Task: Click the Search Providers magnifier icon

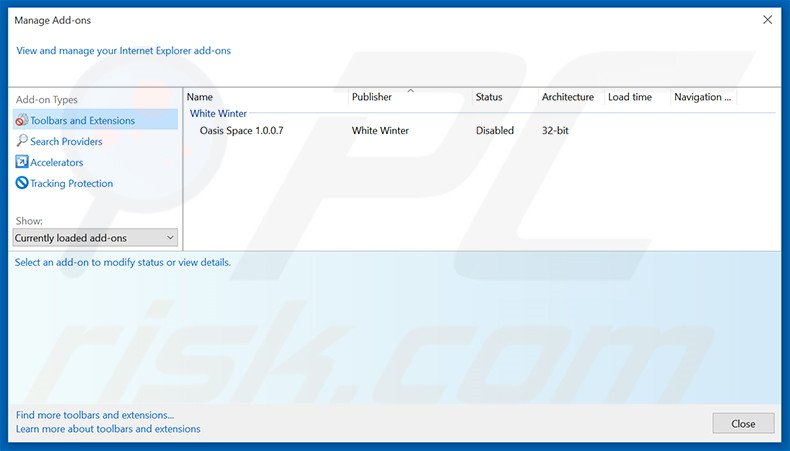Action: coord(22,142)
